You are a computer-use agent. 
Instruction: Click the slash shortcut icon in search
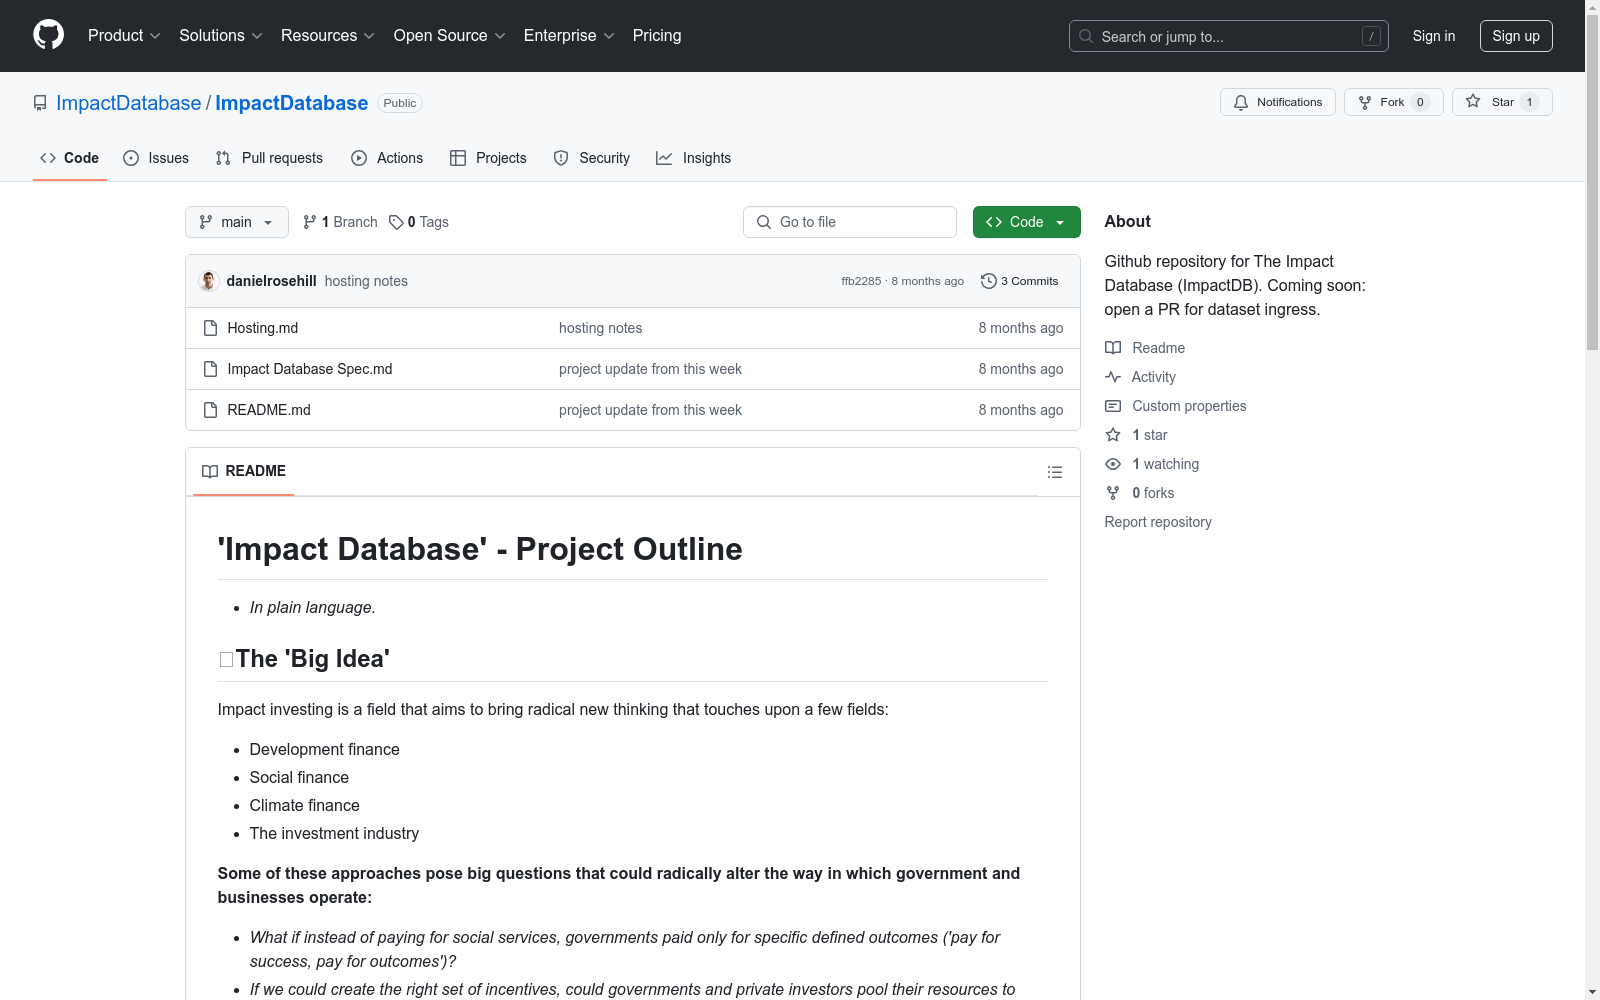(1371, 36)
